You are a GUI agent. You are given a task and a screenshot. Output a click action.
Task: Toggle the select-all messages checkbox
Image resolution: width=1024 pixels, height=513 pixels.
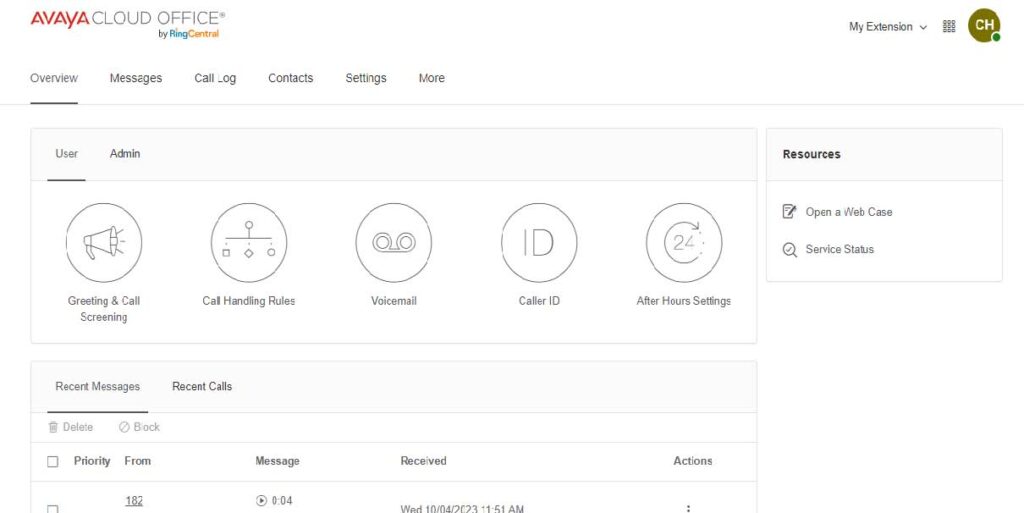(x=53, y=462)
